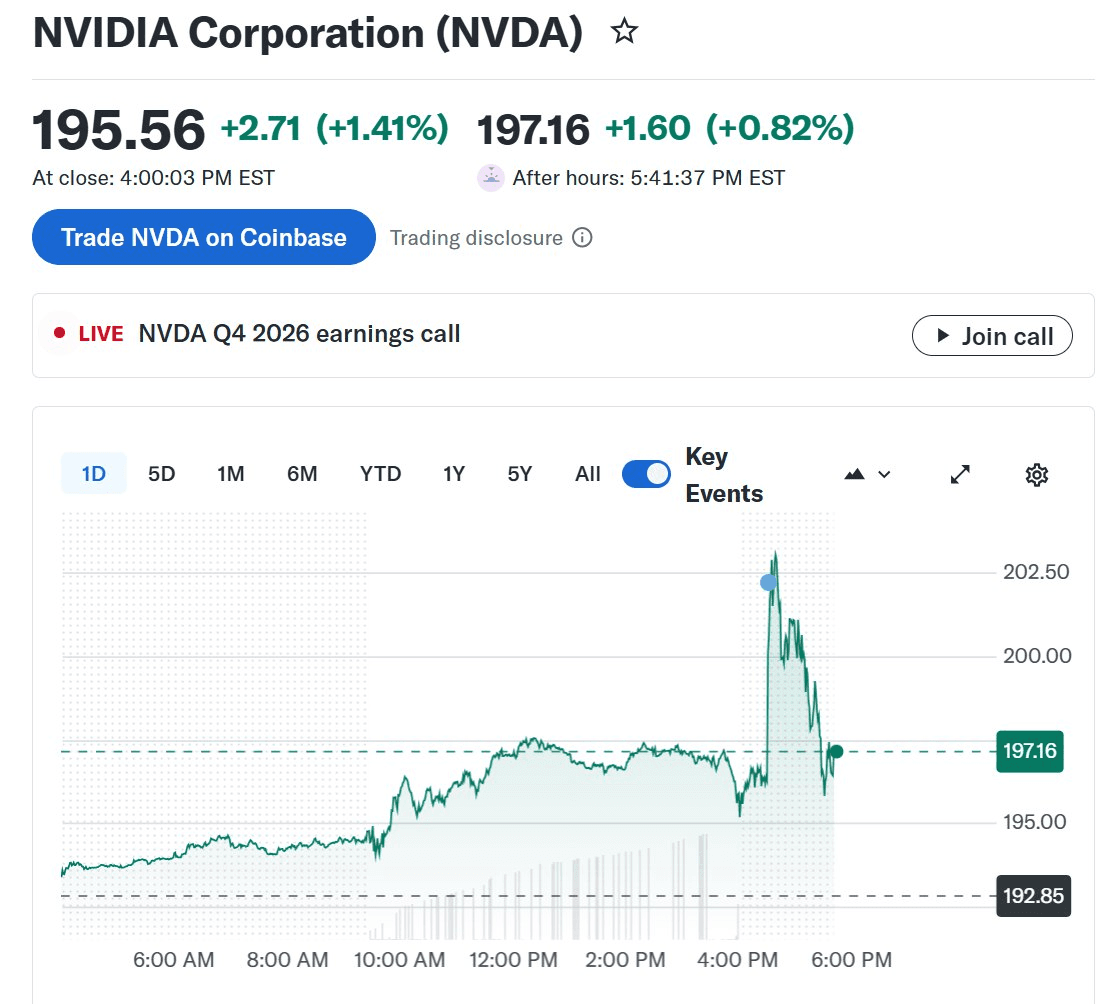Screen dimensions: 1107x1004
Task: Expand chart to full screen
Action: point(960,474)
